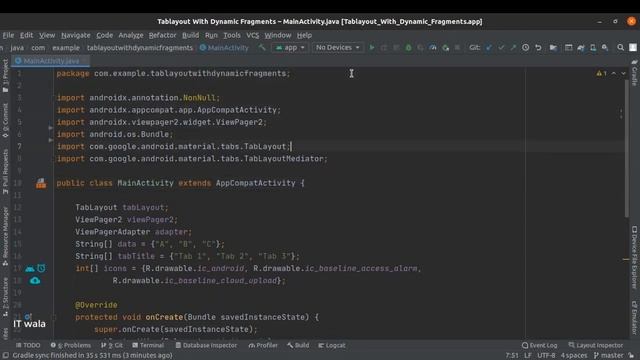
Task: Click the Make Project hammer icon
Action: coord(262,48)
